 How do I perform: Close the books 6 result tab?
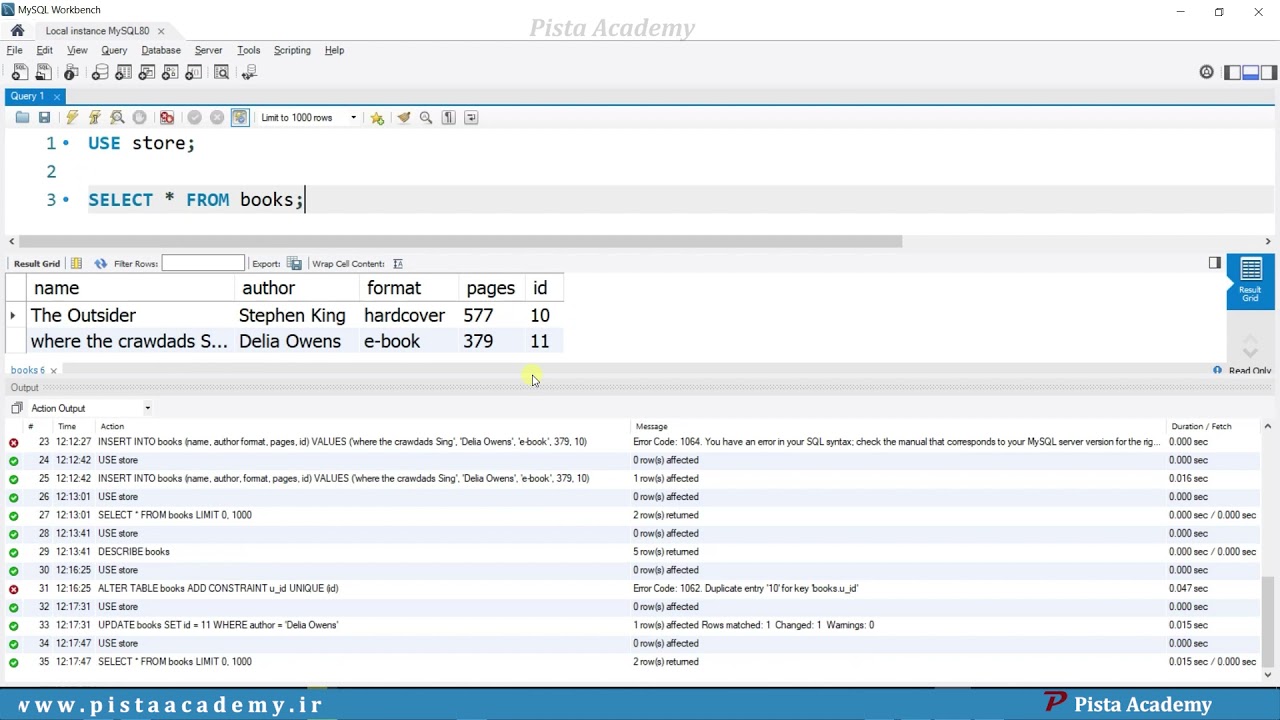(54, 370)
